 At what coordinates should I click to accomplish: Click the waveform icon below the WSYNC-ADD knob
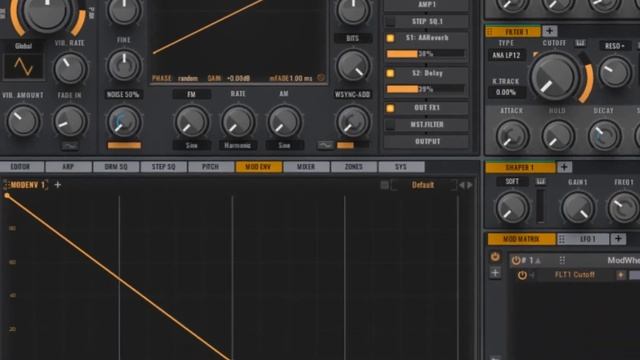(x=325, y=145)
